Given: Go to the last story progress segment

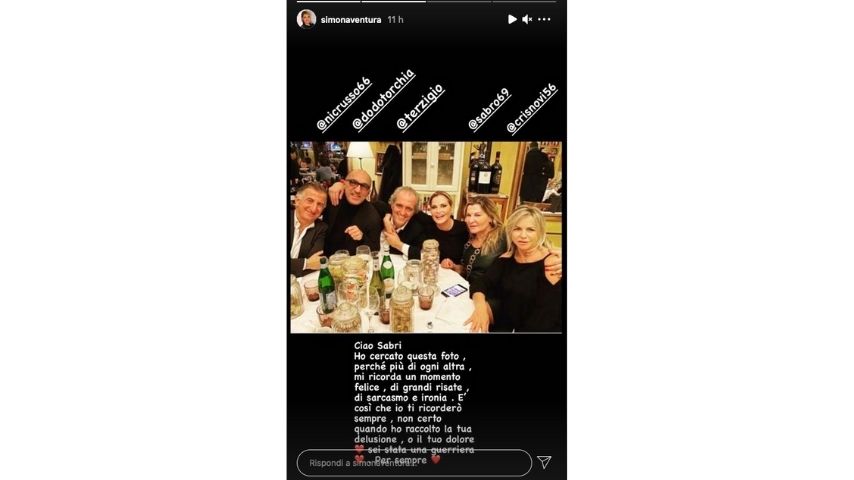Looking at the screenshot, I should (x=524, y=2).
